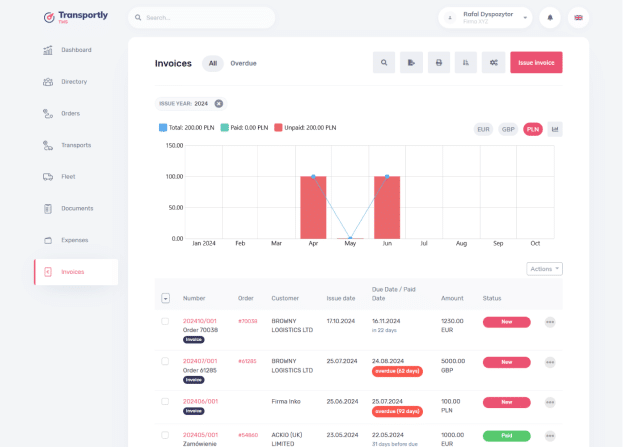Open the invoice settings gears icon
Viewport: 623px width, 447px height.
point(493,62)
